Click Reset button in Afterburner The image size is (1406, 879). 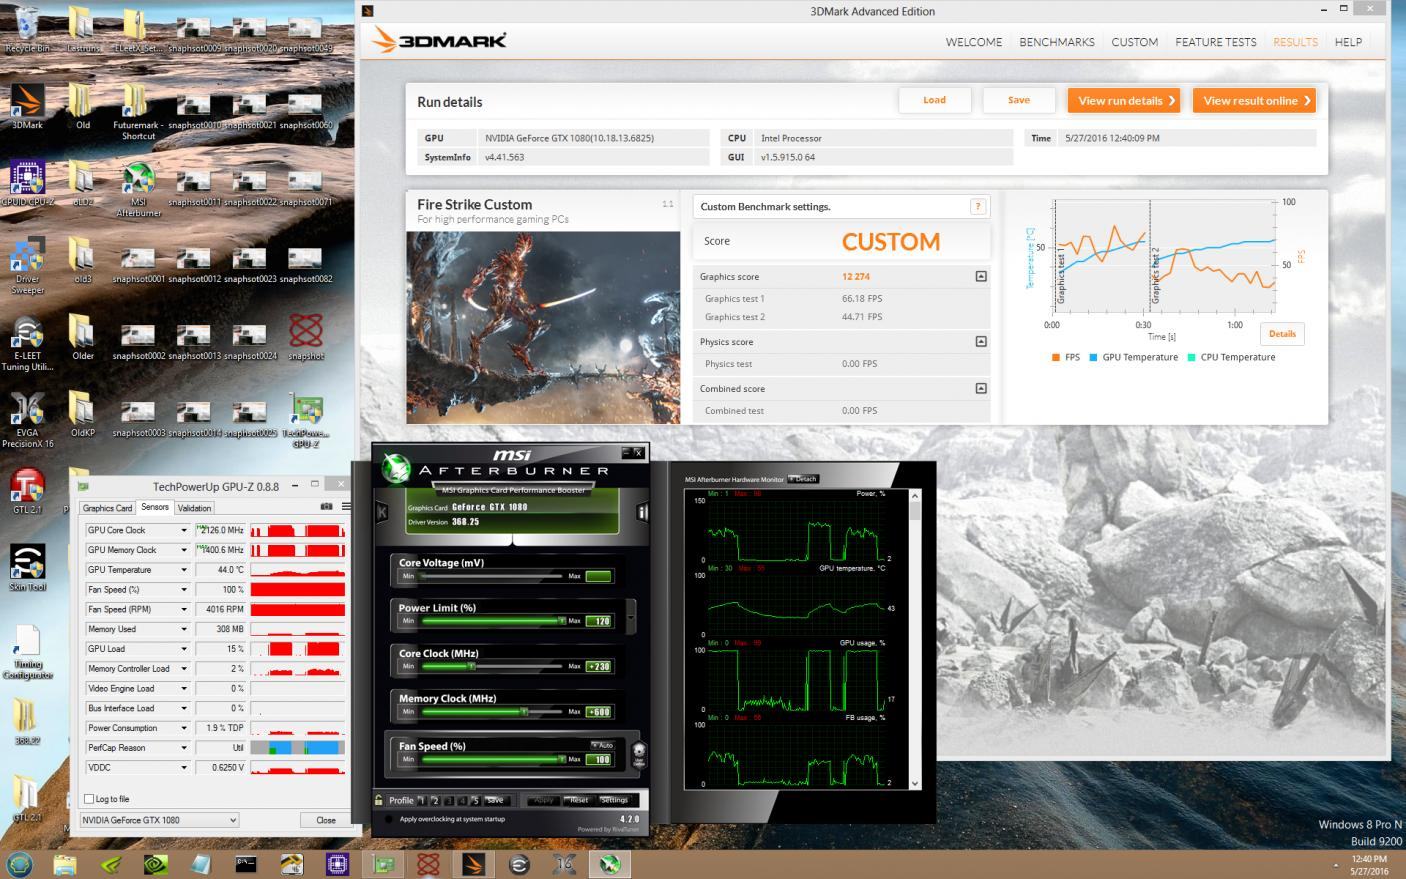tap(579, 800)
